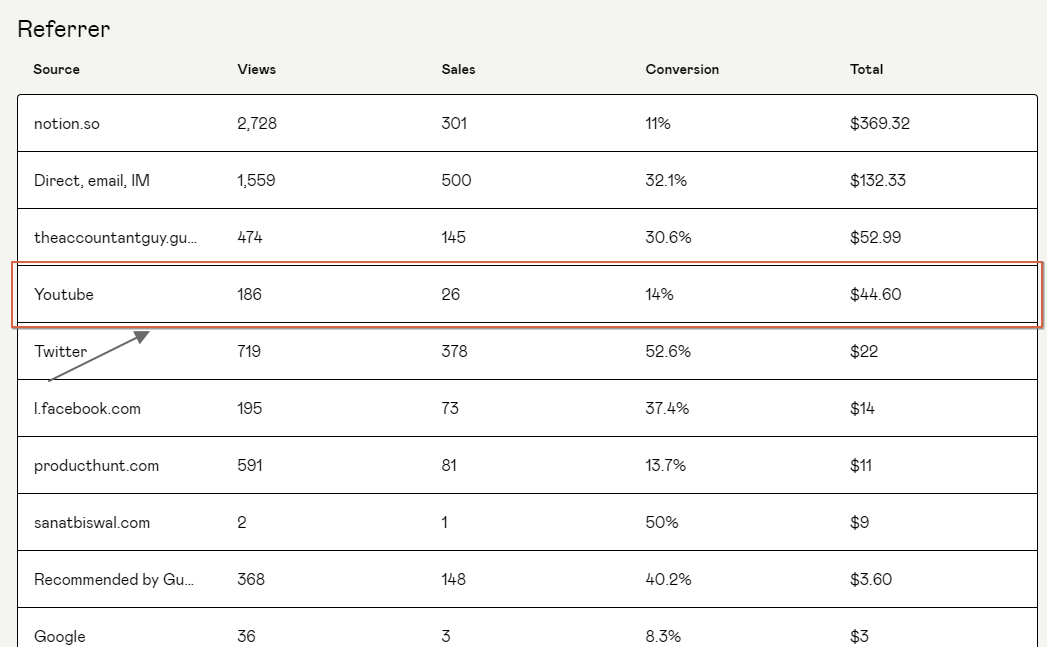Viewport: 1047px width, 647px height.
Task: Click the Google source entry
Action: tap(59, 637)
